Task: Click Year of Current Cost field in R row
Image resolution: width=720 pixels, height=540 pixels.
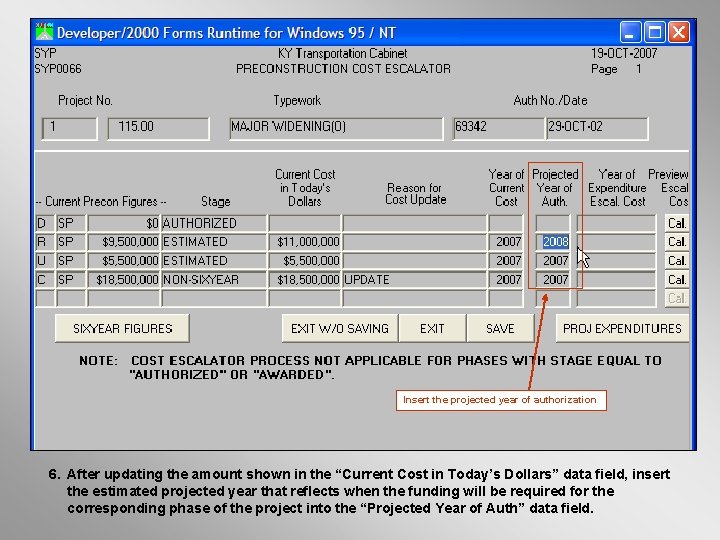Action: point(506,242)
